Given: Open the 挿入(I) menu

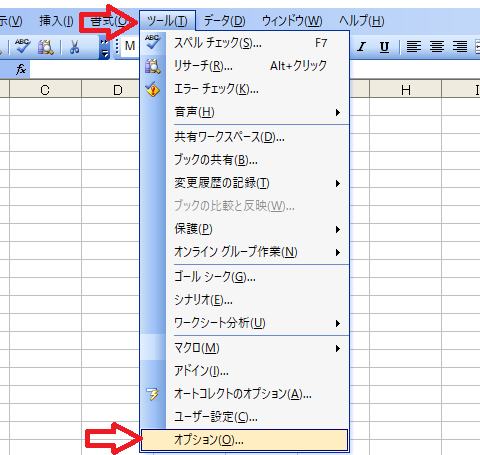Looking at the screenshot, I should pyautogui.click(x=56, y=21).
